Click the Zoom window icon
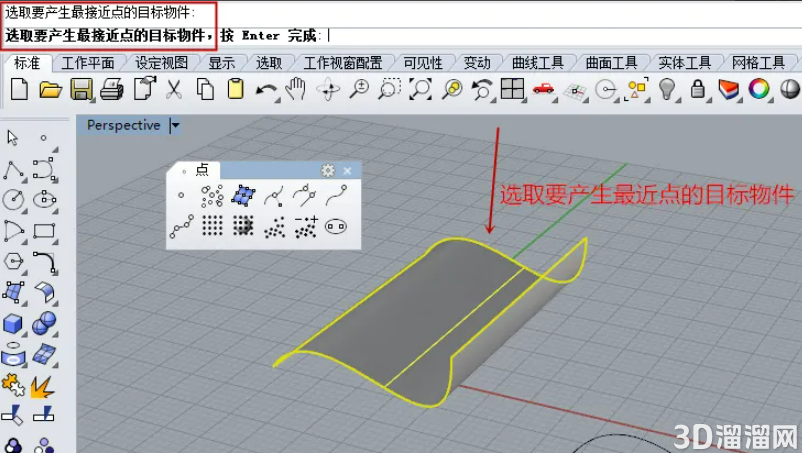Viewport: 802px width, 453px height. click(390, 89)
